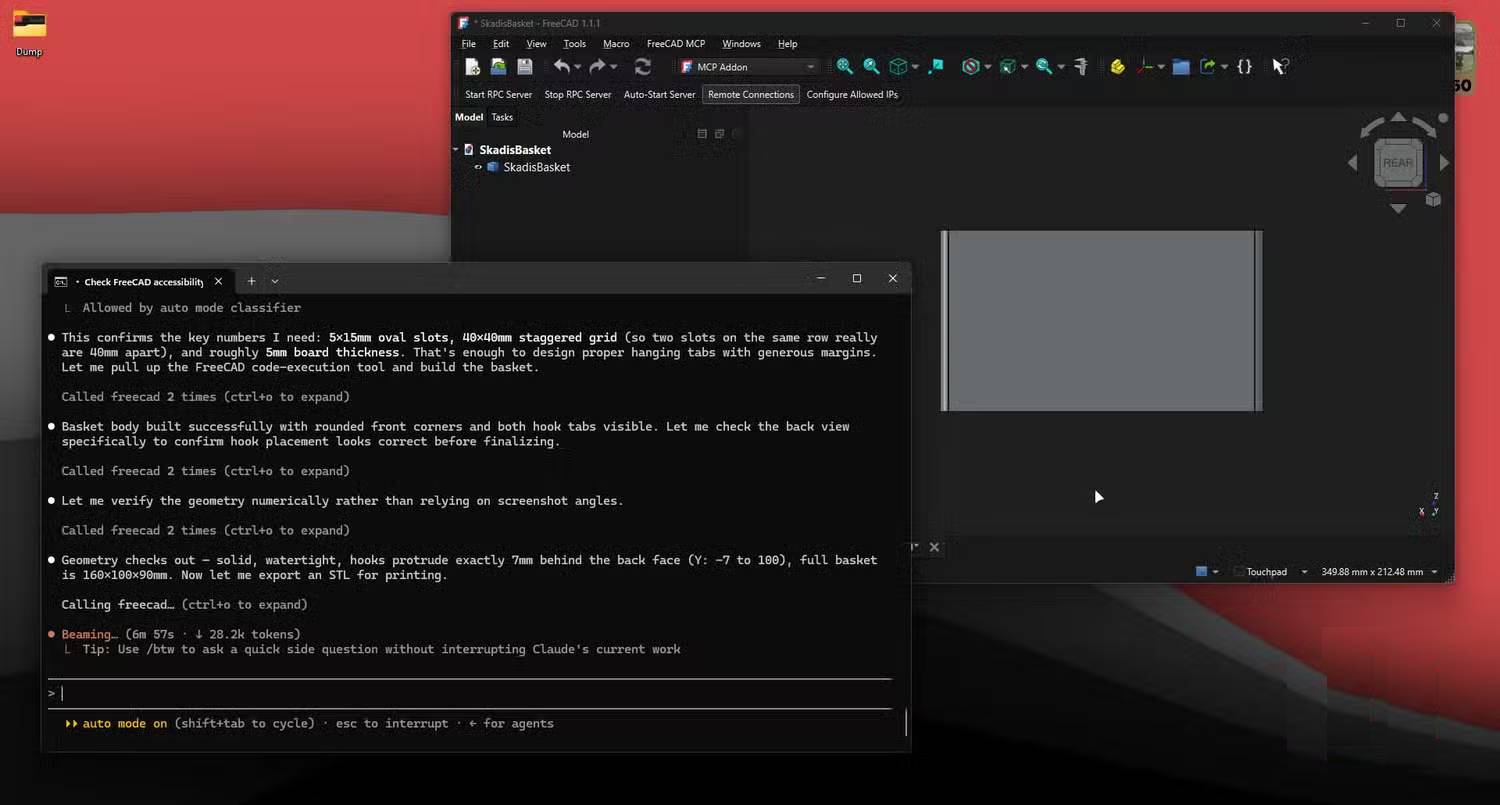Refresh the FreeCAD document

click(643, 66)
